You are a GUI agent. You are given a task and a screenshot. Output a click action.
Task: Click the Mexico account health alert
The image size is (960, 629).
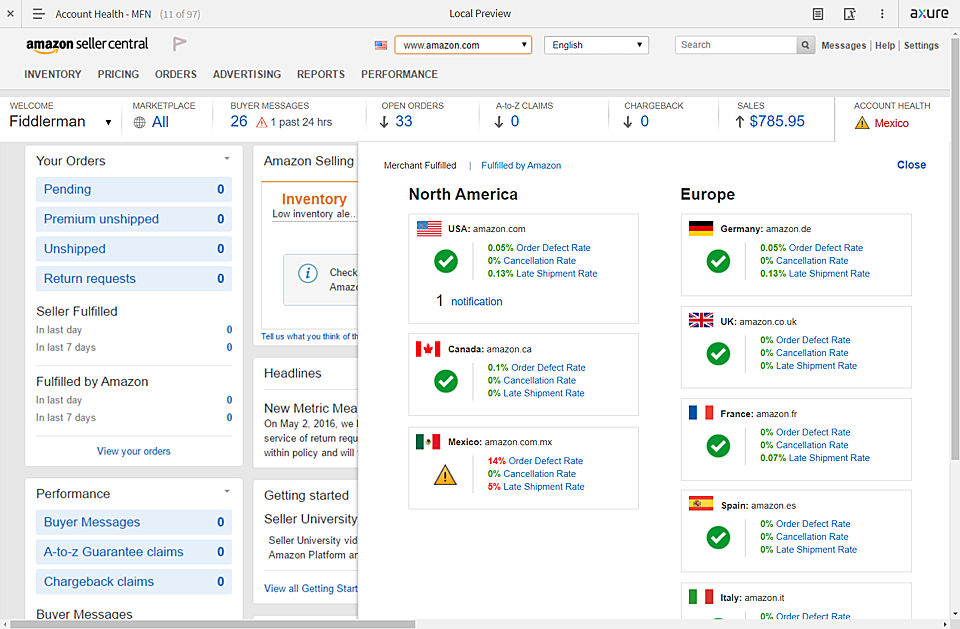pyautogui.click(x=891, y=123)
